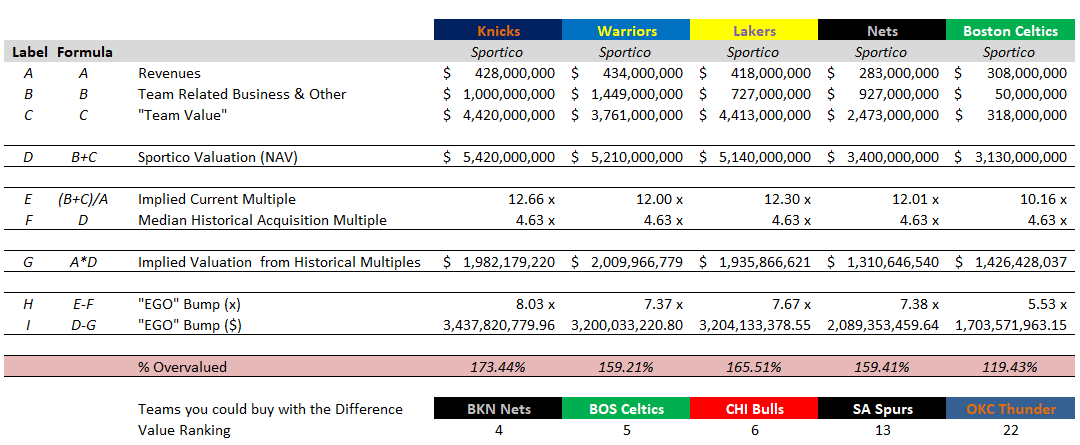Screen dimensions: 1080x445
Task: Click Knicks team value 4,420,000,000
Action: [509, 116]
